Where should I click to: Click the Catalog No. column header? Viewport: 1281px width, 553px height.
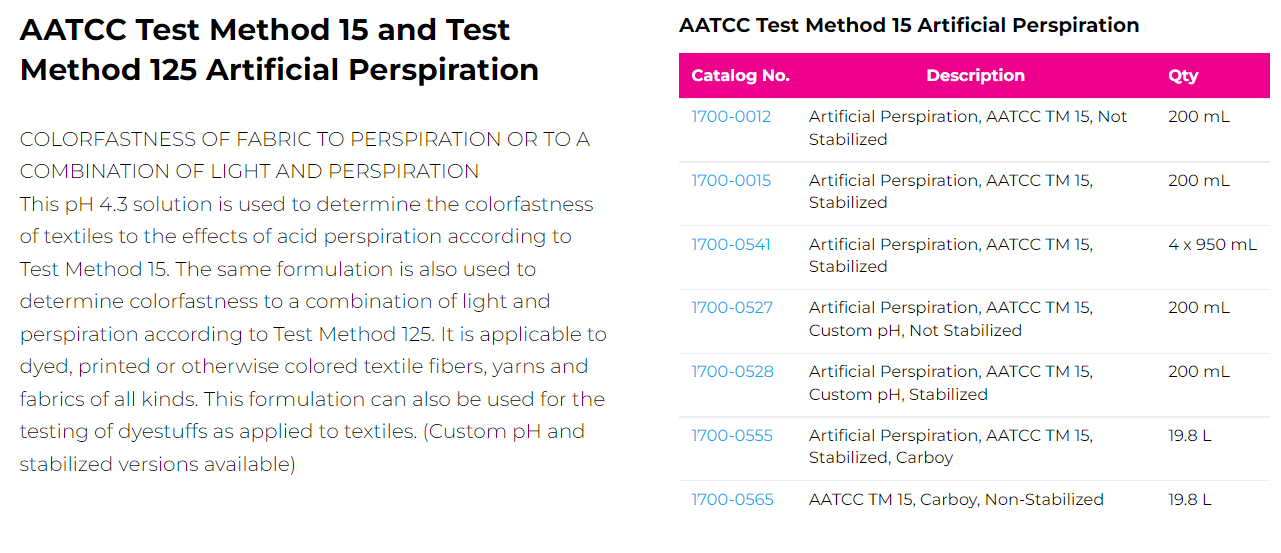coord(740,76)
